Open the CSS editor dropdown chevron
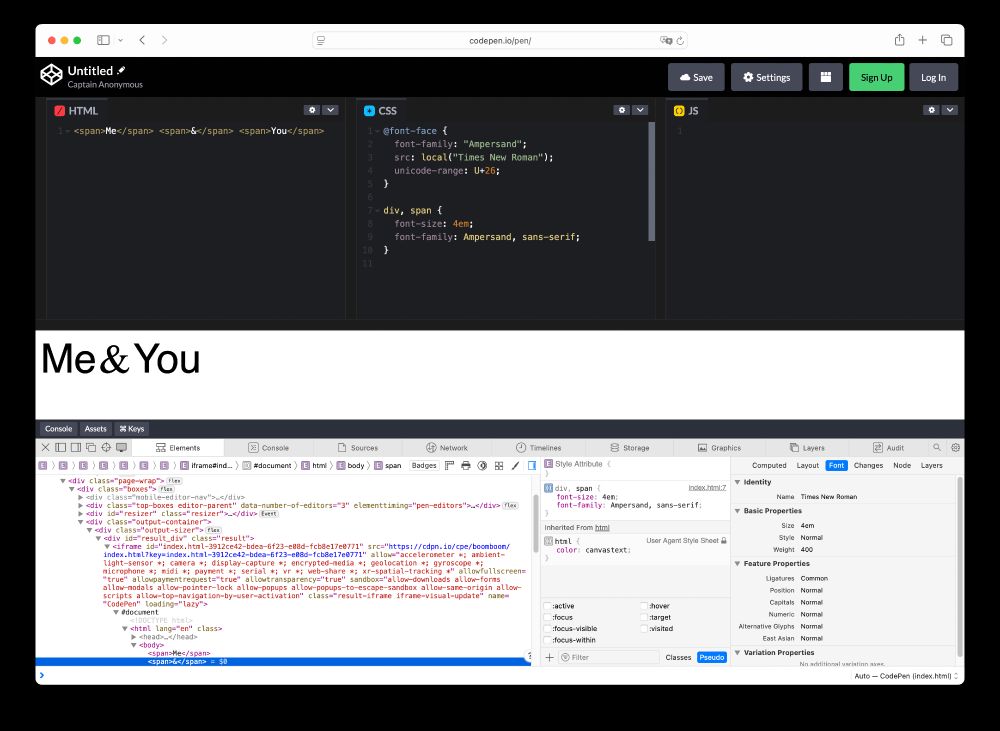The height and width of the screenshot is (731, 1000). click(x=640, y=110)
